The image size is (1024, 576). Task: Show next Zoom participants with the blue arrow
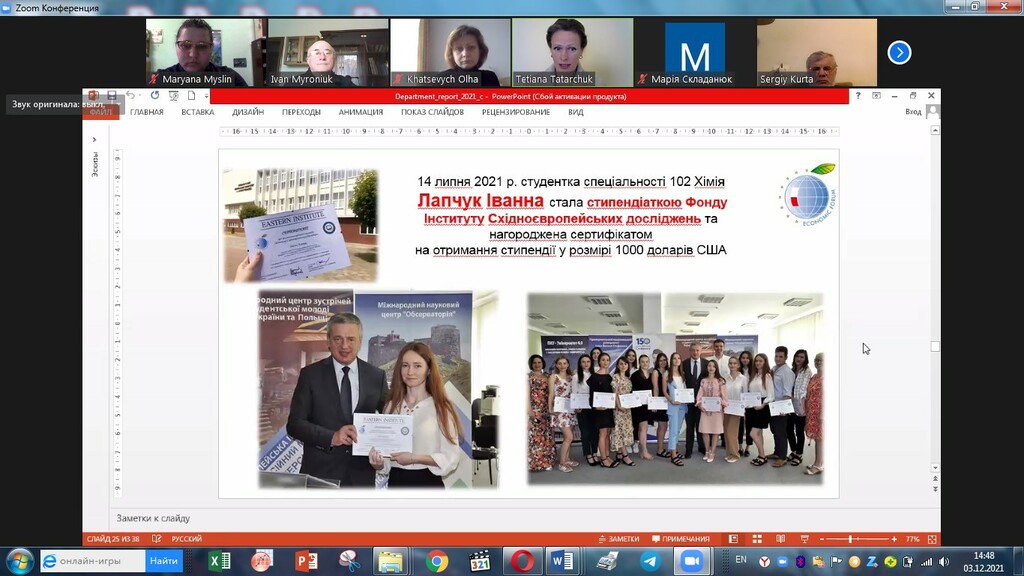(899, 52)
